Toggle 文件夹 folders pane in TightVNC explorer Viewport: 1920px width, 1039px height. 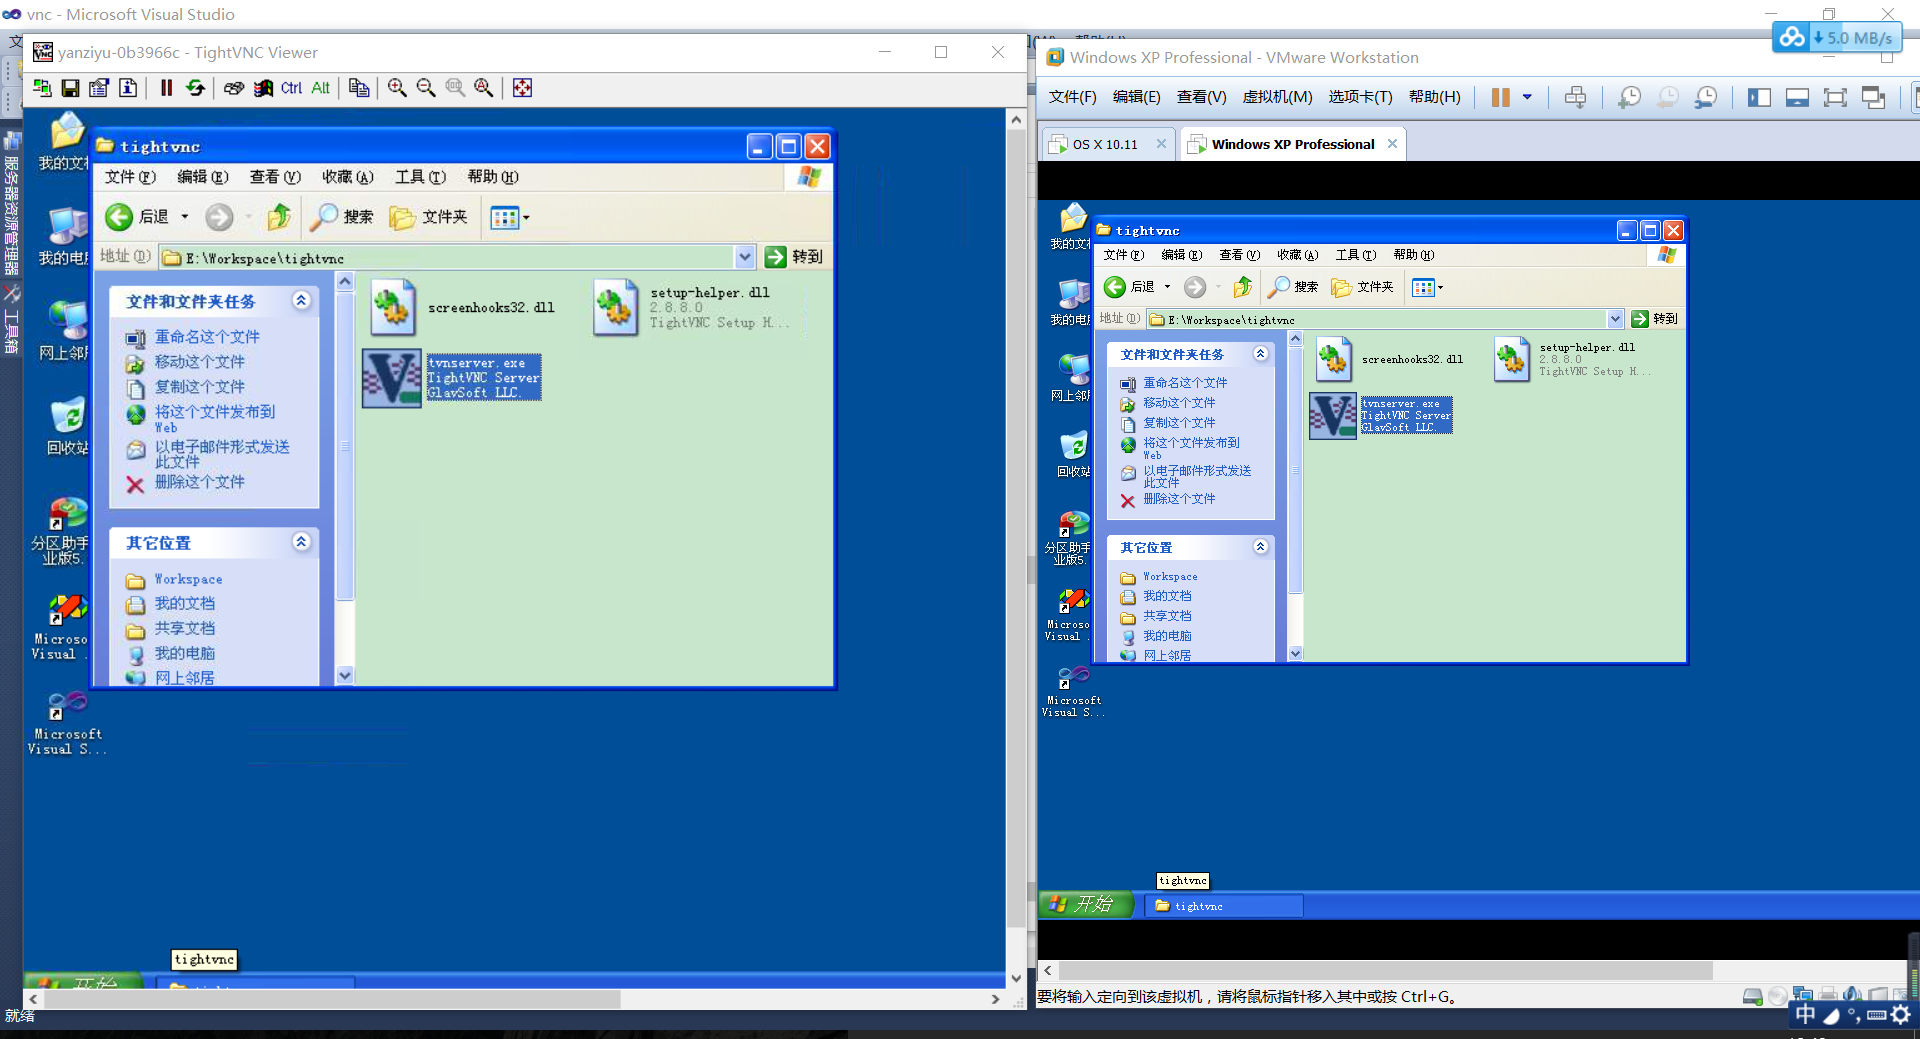coord(428,217)
